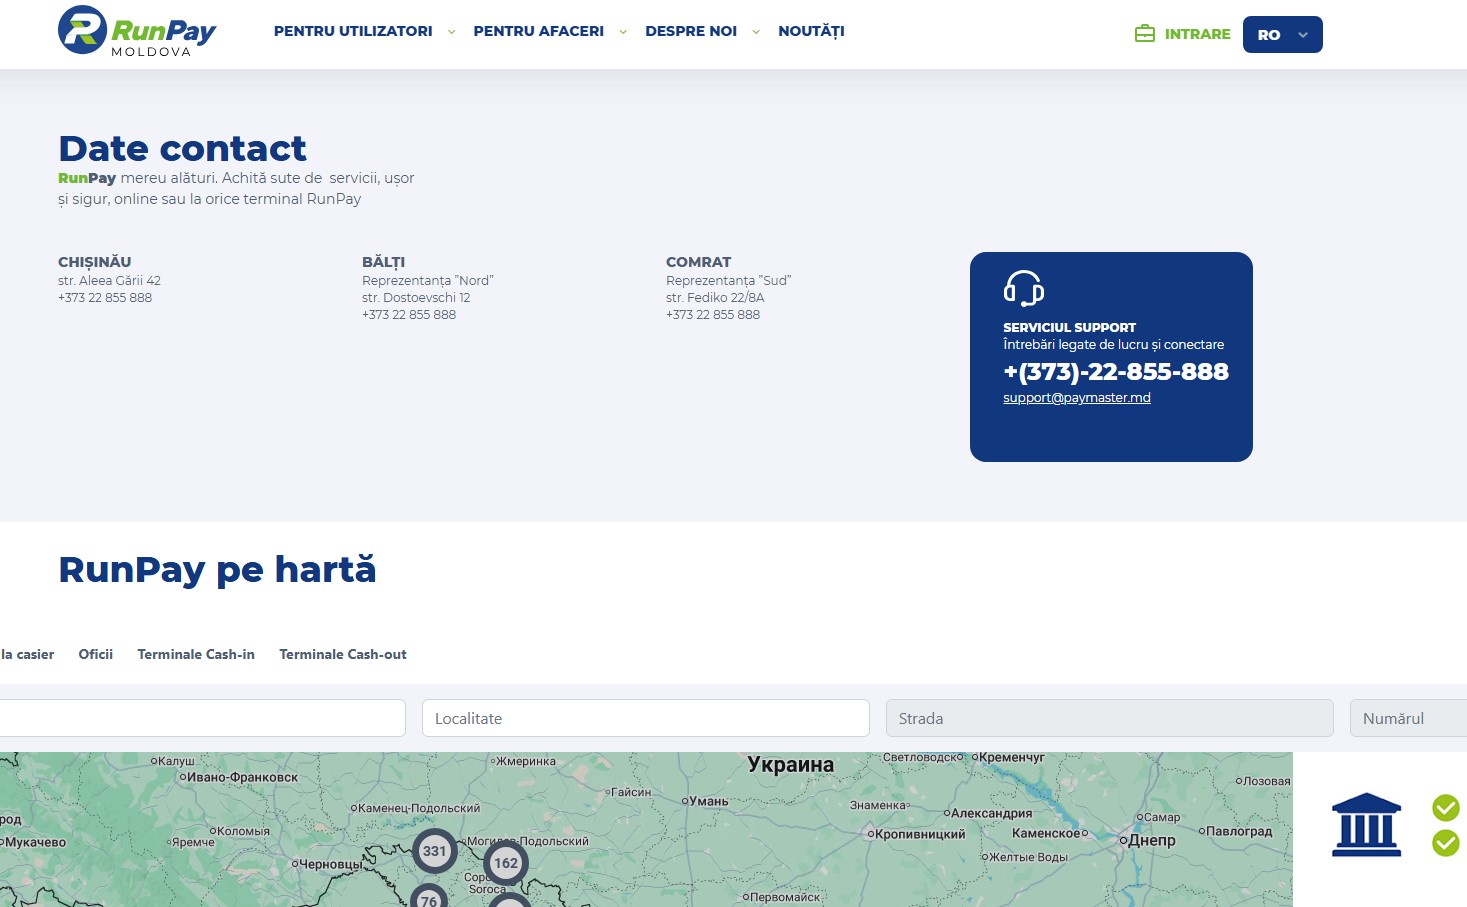
Task: Click the CHIȘINĂU heading
Action: pos(95,262)
